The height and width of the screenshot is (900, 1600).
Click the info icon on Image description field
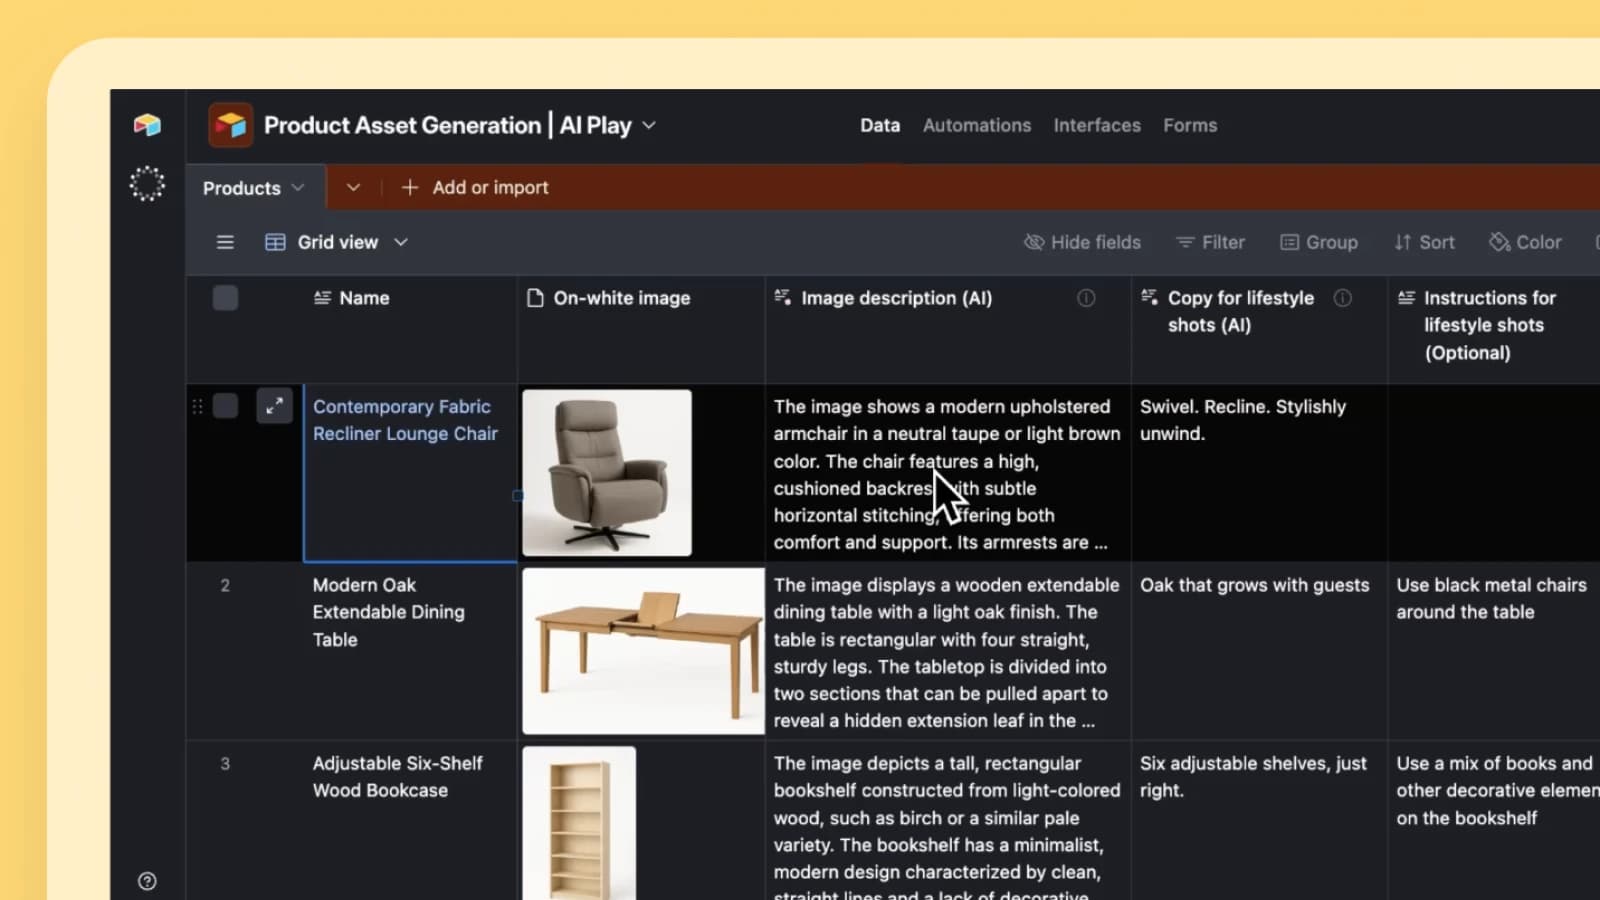(x=1086, y=298)
